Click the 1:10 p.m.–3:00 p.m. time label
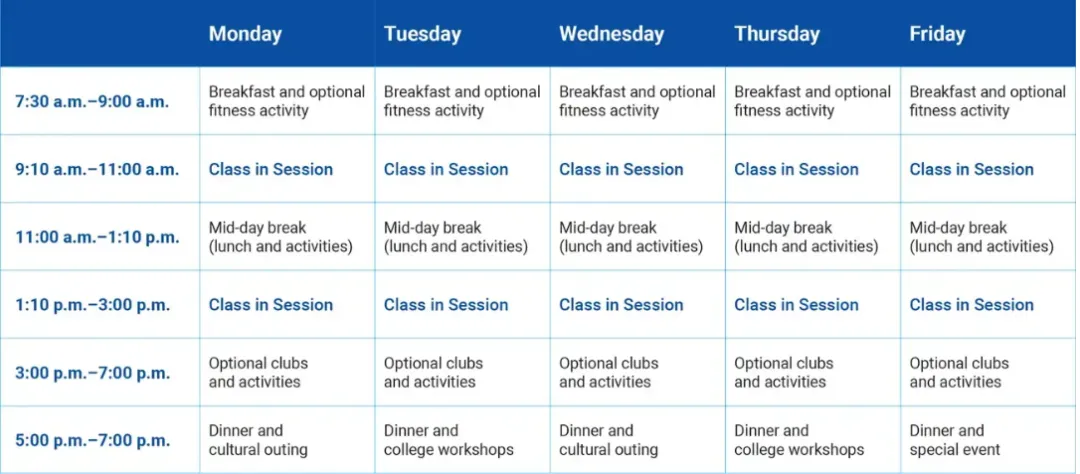 pyautogui.click(x=92, y=305)
